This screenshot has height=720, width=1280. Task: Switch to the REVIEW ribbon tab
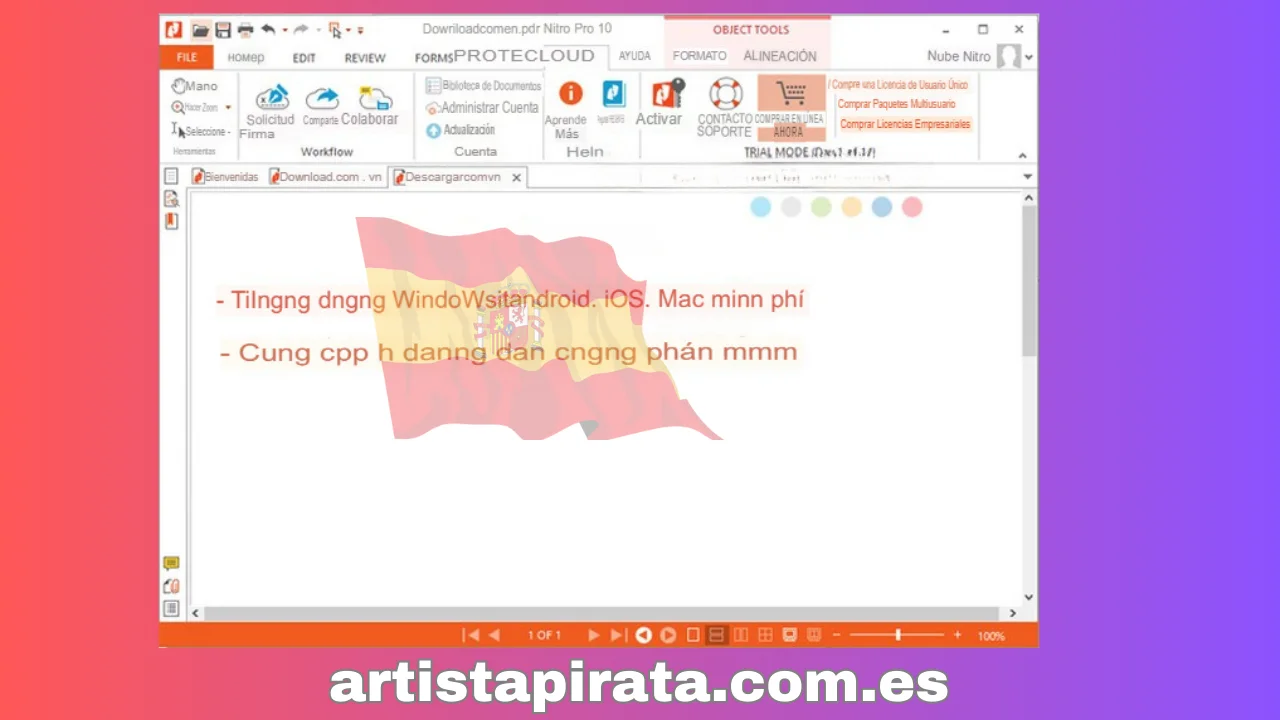[365, 58]
